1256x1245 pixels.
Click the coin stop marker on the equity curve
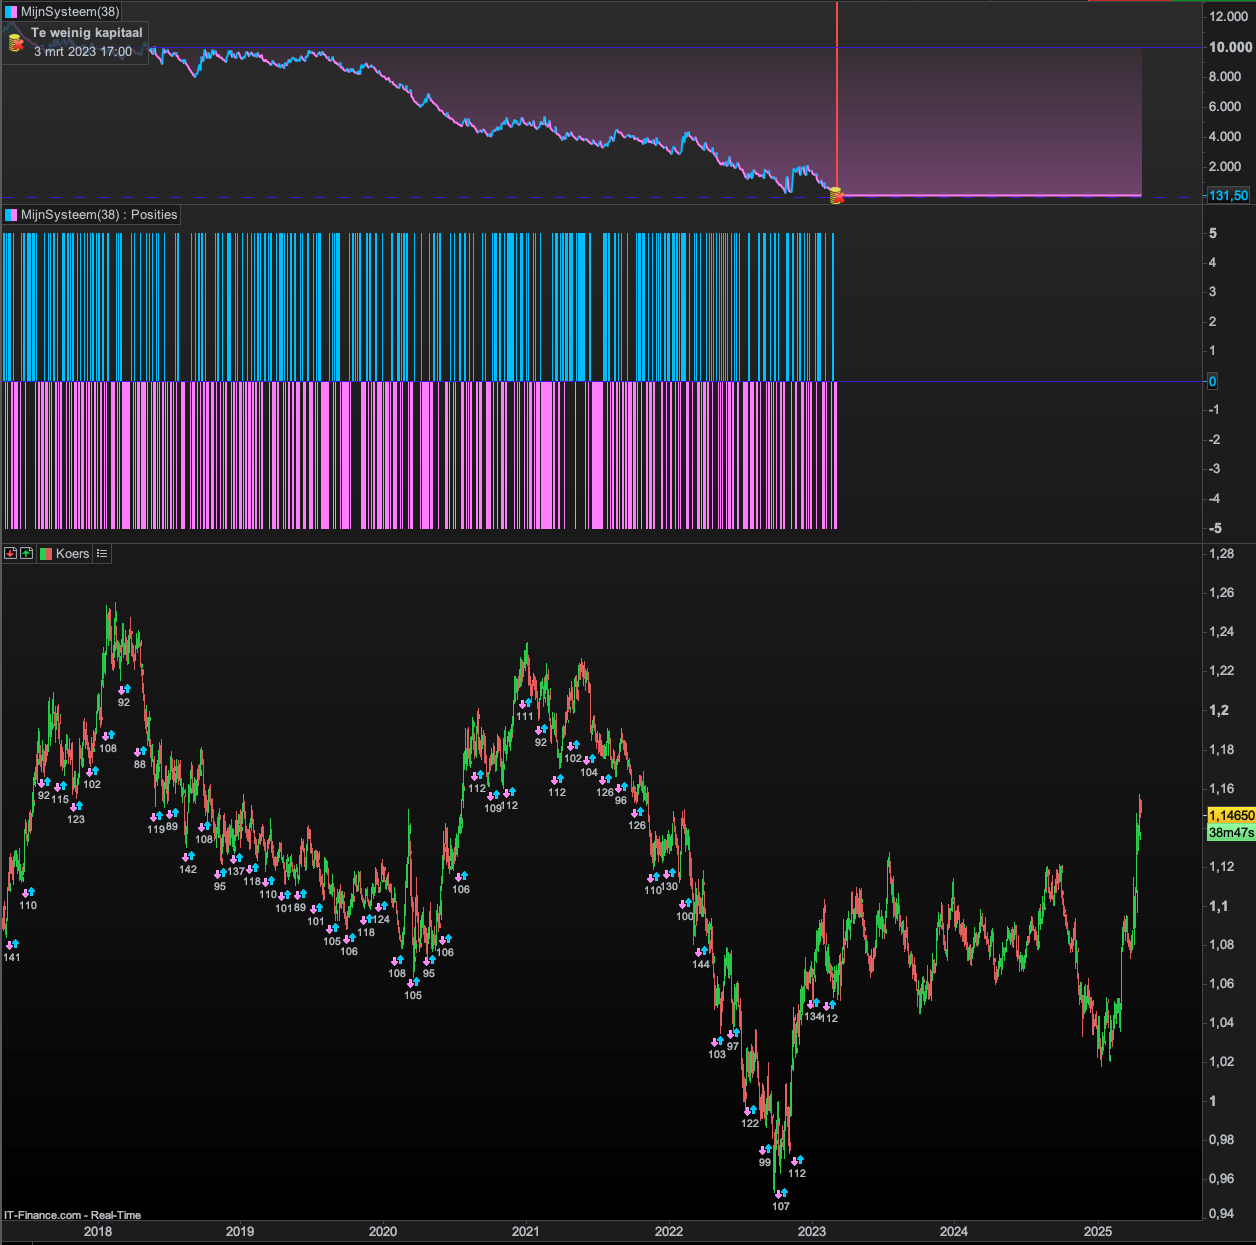pos(836,196)
